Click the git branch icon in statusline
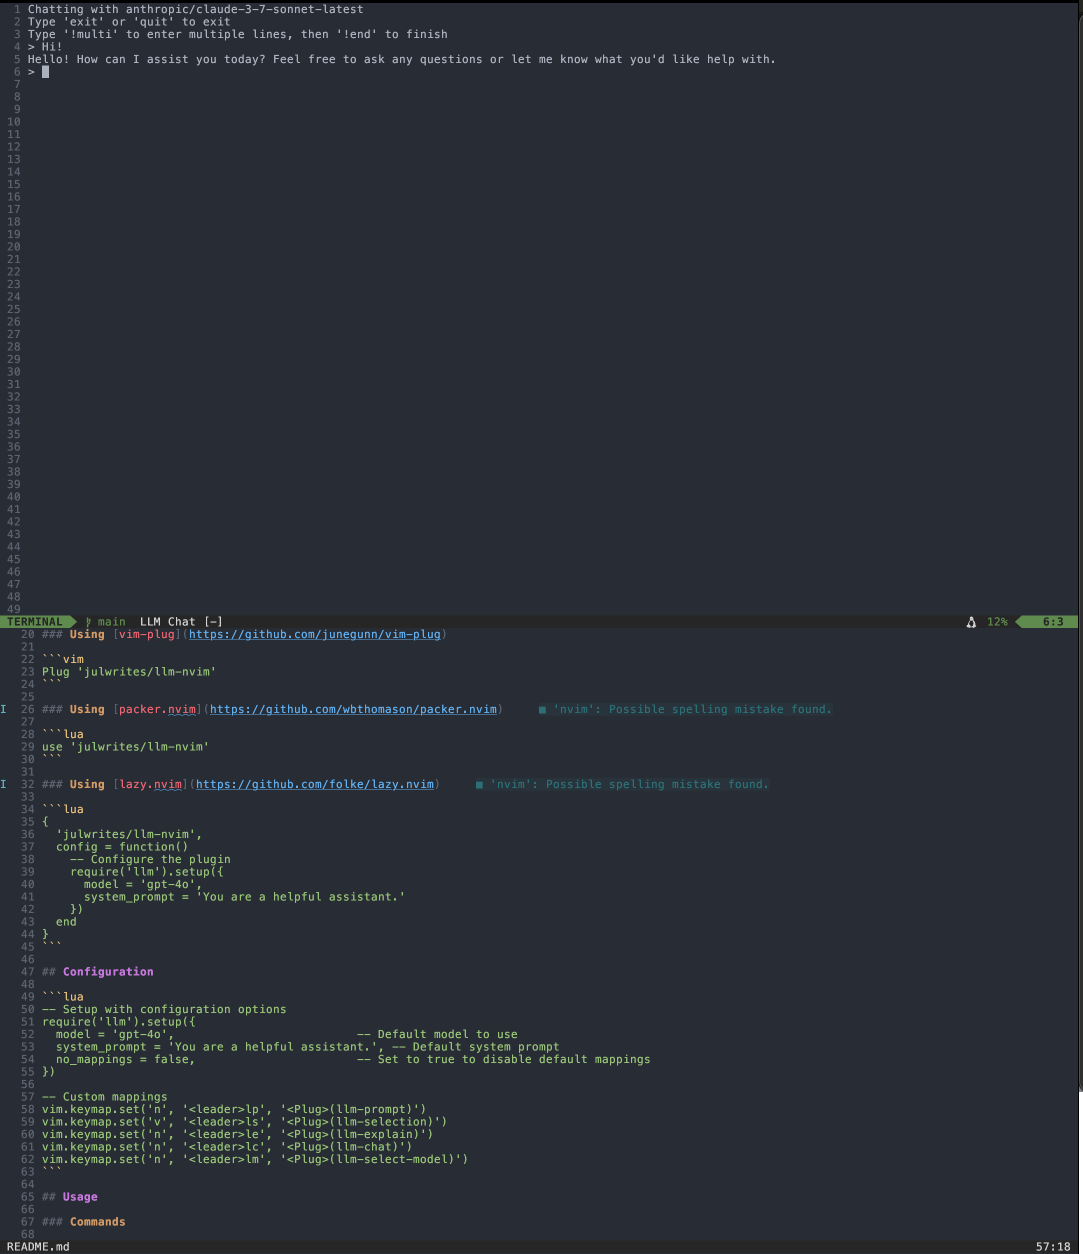This screenshot has height=1254, width=1083. (87, 621)
